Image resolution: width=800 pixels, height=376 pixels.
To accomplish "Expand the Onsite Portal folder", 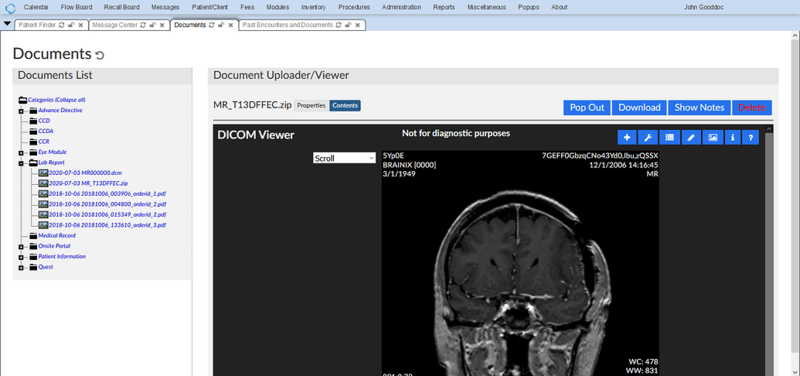I will pos(21,246).
